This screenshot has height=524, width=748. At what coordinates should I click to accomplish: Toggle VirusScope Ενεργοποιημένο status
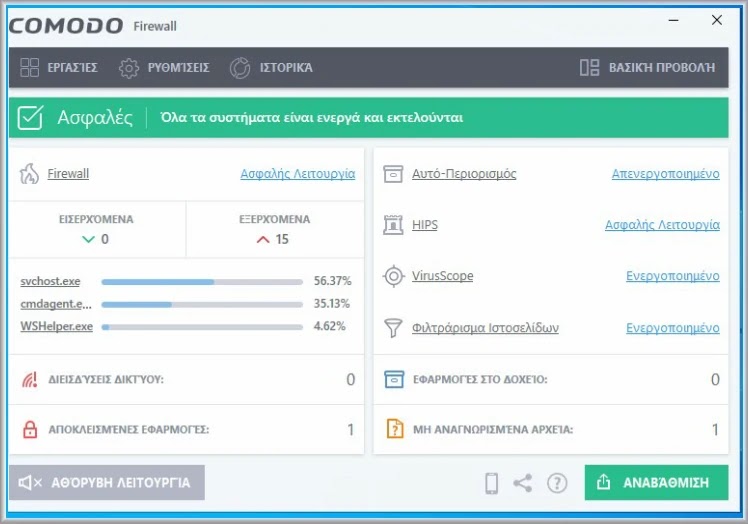[673, 276]
